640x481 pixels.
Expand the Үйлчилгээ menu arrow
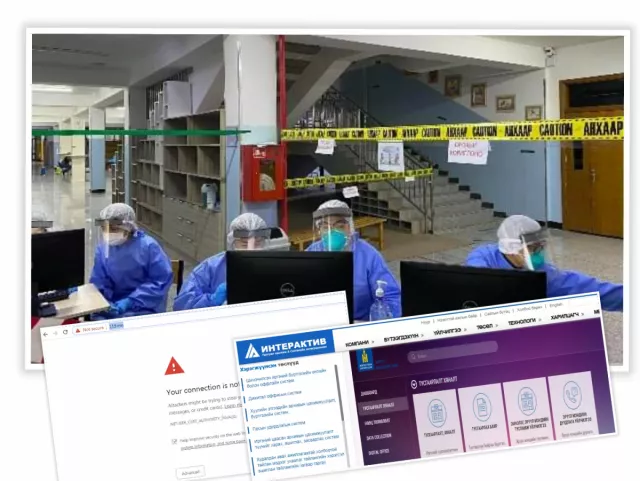click(465, 329)
